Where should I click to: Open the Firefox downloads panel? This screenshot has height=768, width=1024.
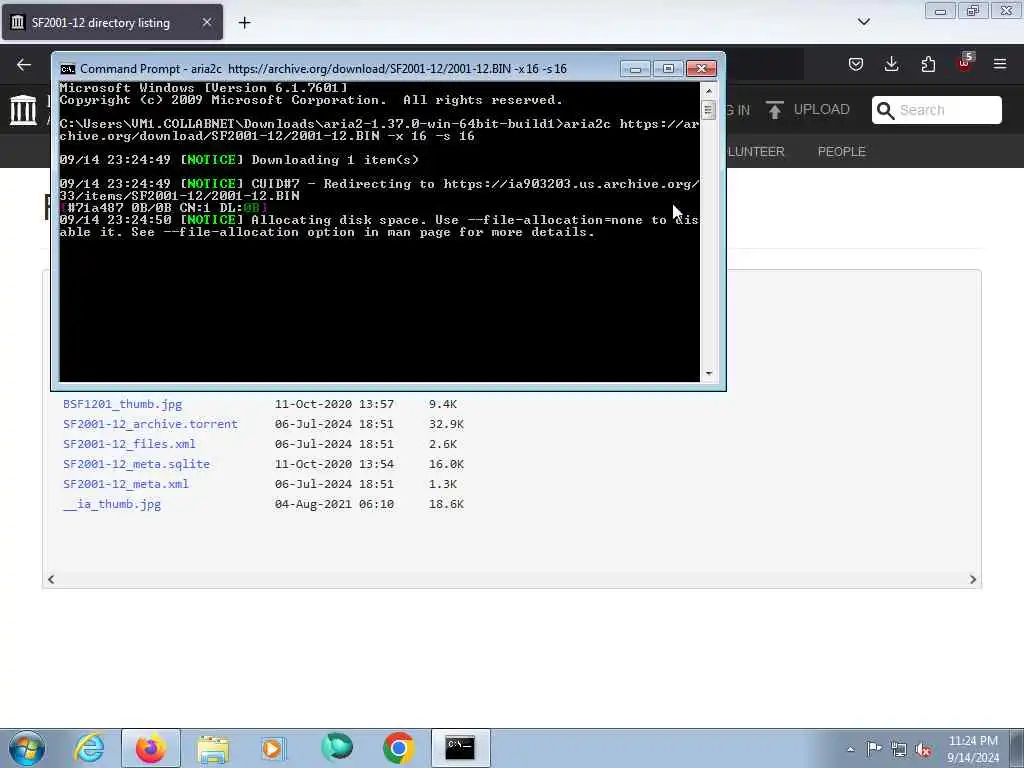891,64
